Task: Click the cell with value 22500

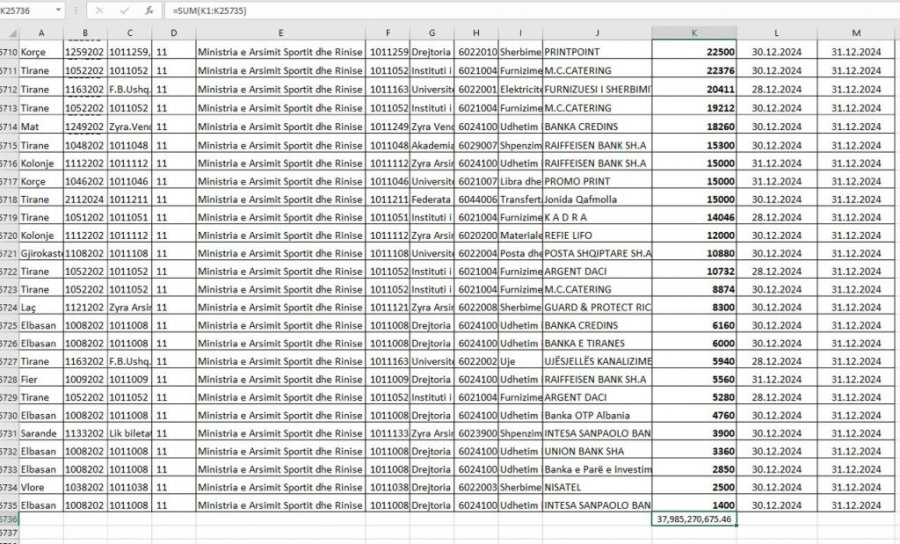Action: click(694, 51)
